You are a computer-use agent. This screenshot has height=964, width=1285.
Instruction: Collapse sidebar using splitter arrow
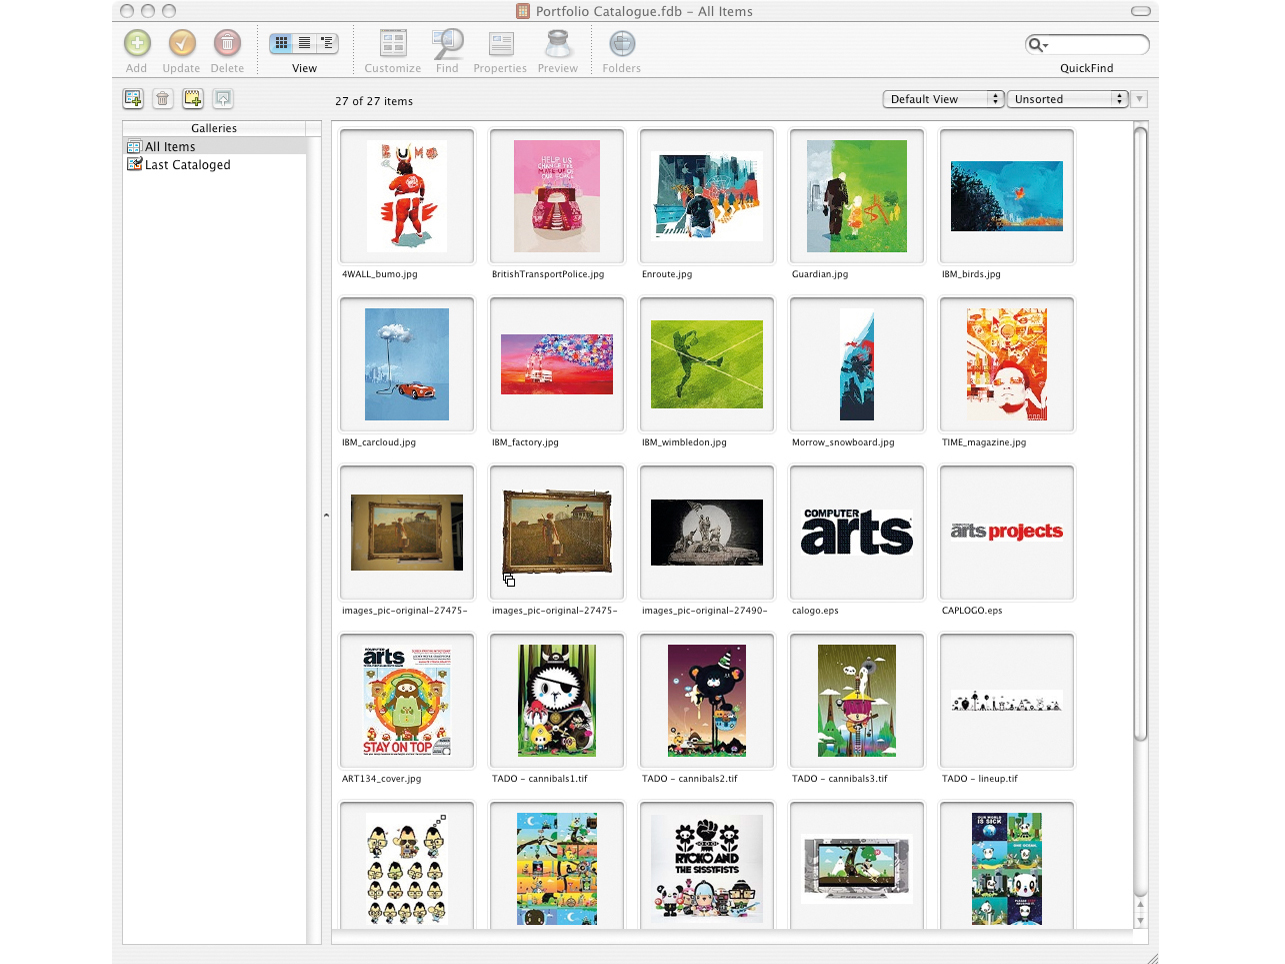click(x=326, y=515)
